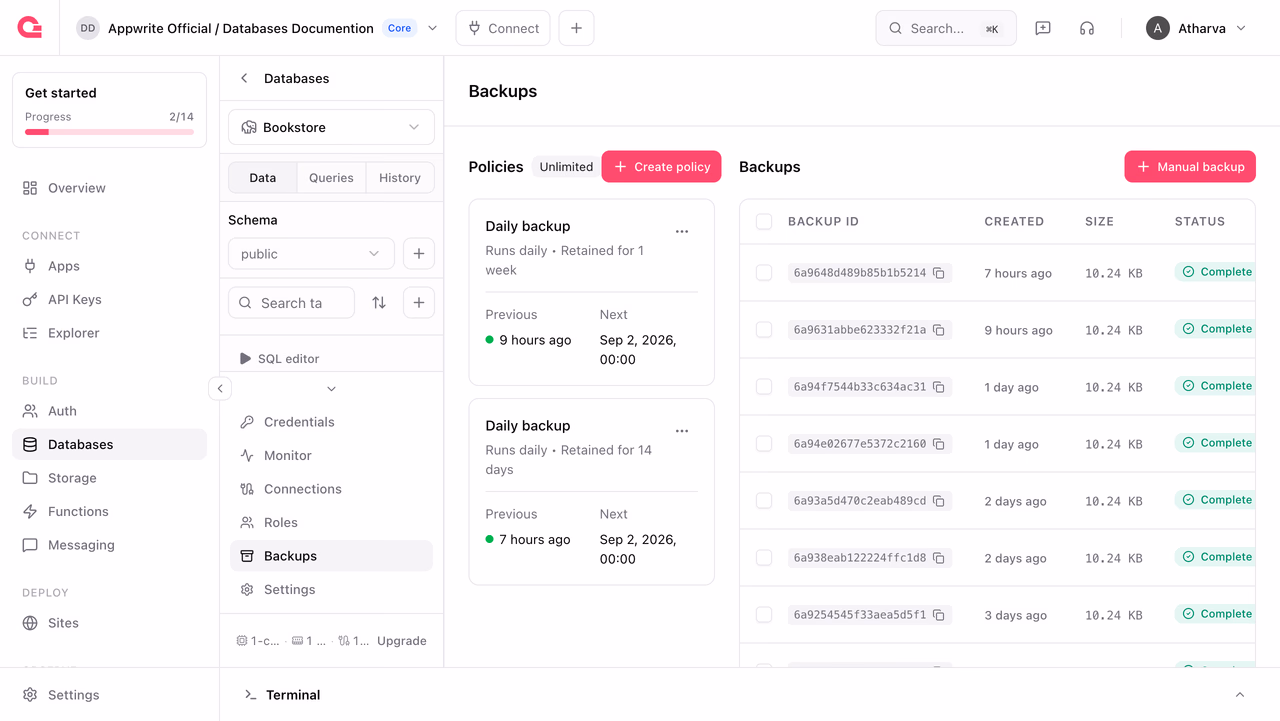Select backup 6a938eab122224ffc1d8 checkbox
Screen dimensions: 1280x721
tap(764, 558)
